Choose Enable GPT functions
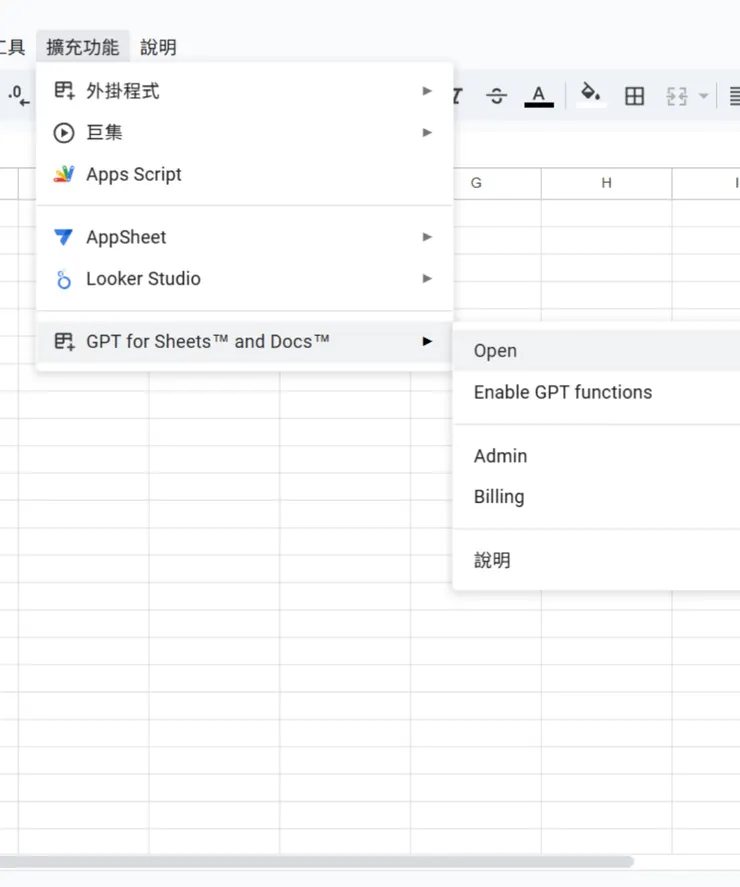The width and height of the screenshot is (740, 887). [596, 392]
